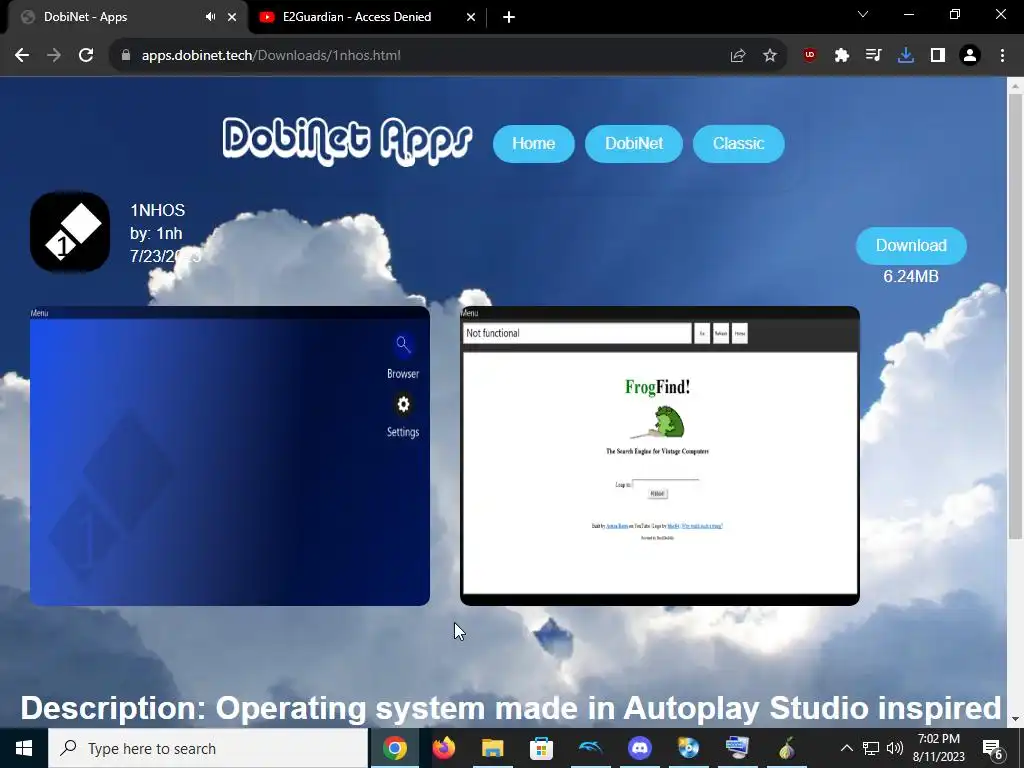Open Microsoft Store from taskbar
This screenshot has width=1024, height=768.
541,748
